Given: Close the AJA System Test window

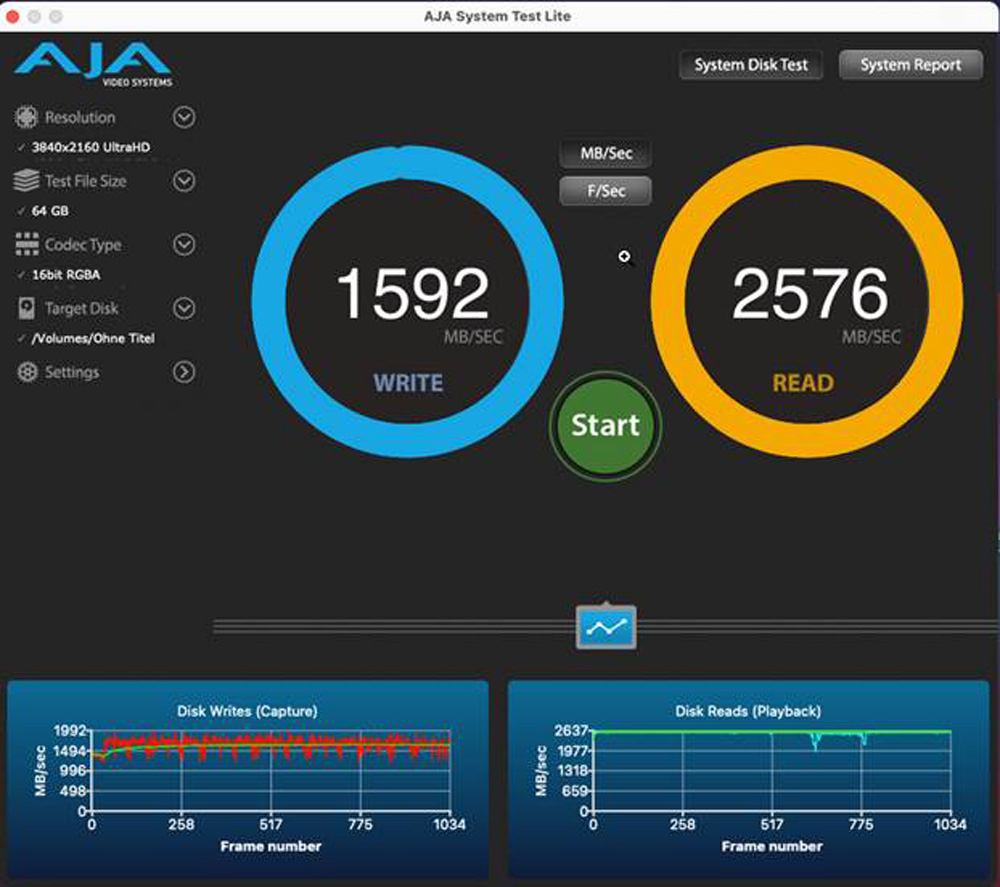Looking at the screenshot, I should [x=13, y=17].
